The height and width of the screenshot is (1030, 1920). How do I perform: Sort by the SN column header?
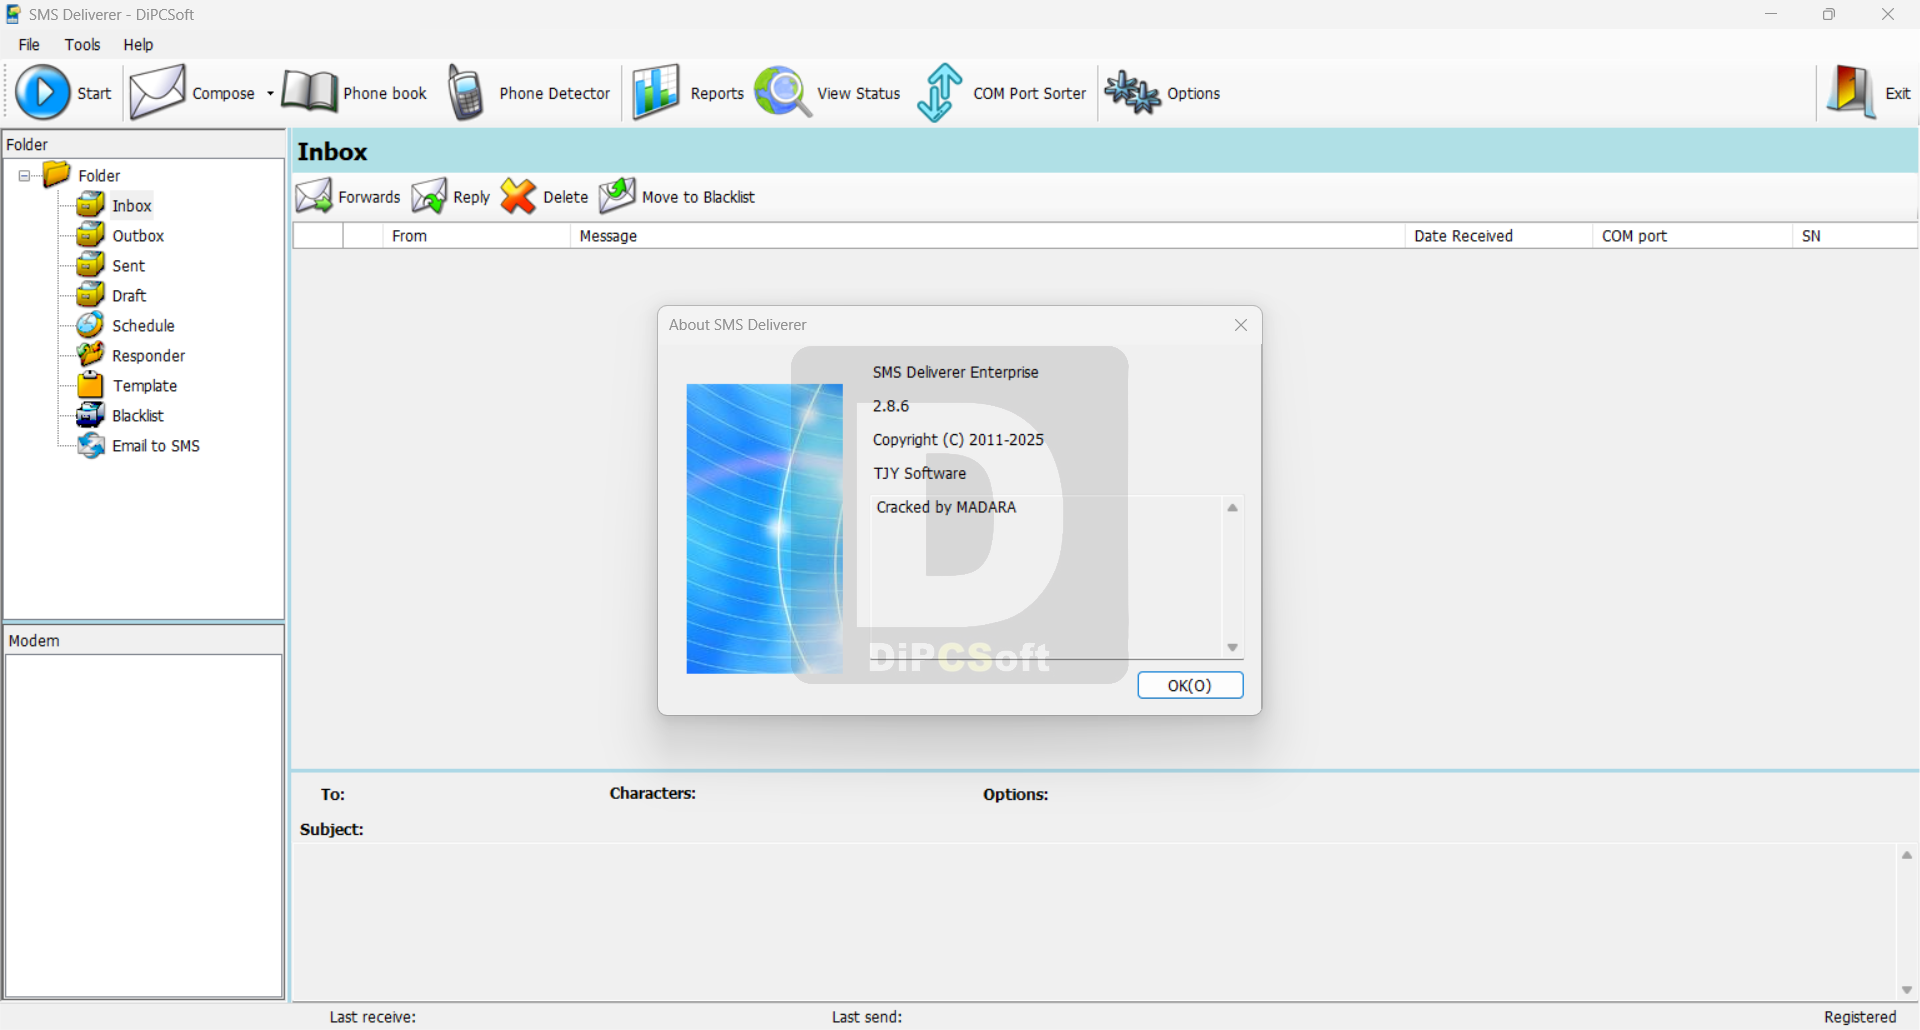tap(1855, 236)
